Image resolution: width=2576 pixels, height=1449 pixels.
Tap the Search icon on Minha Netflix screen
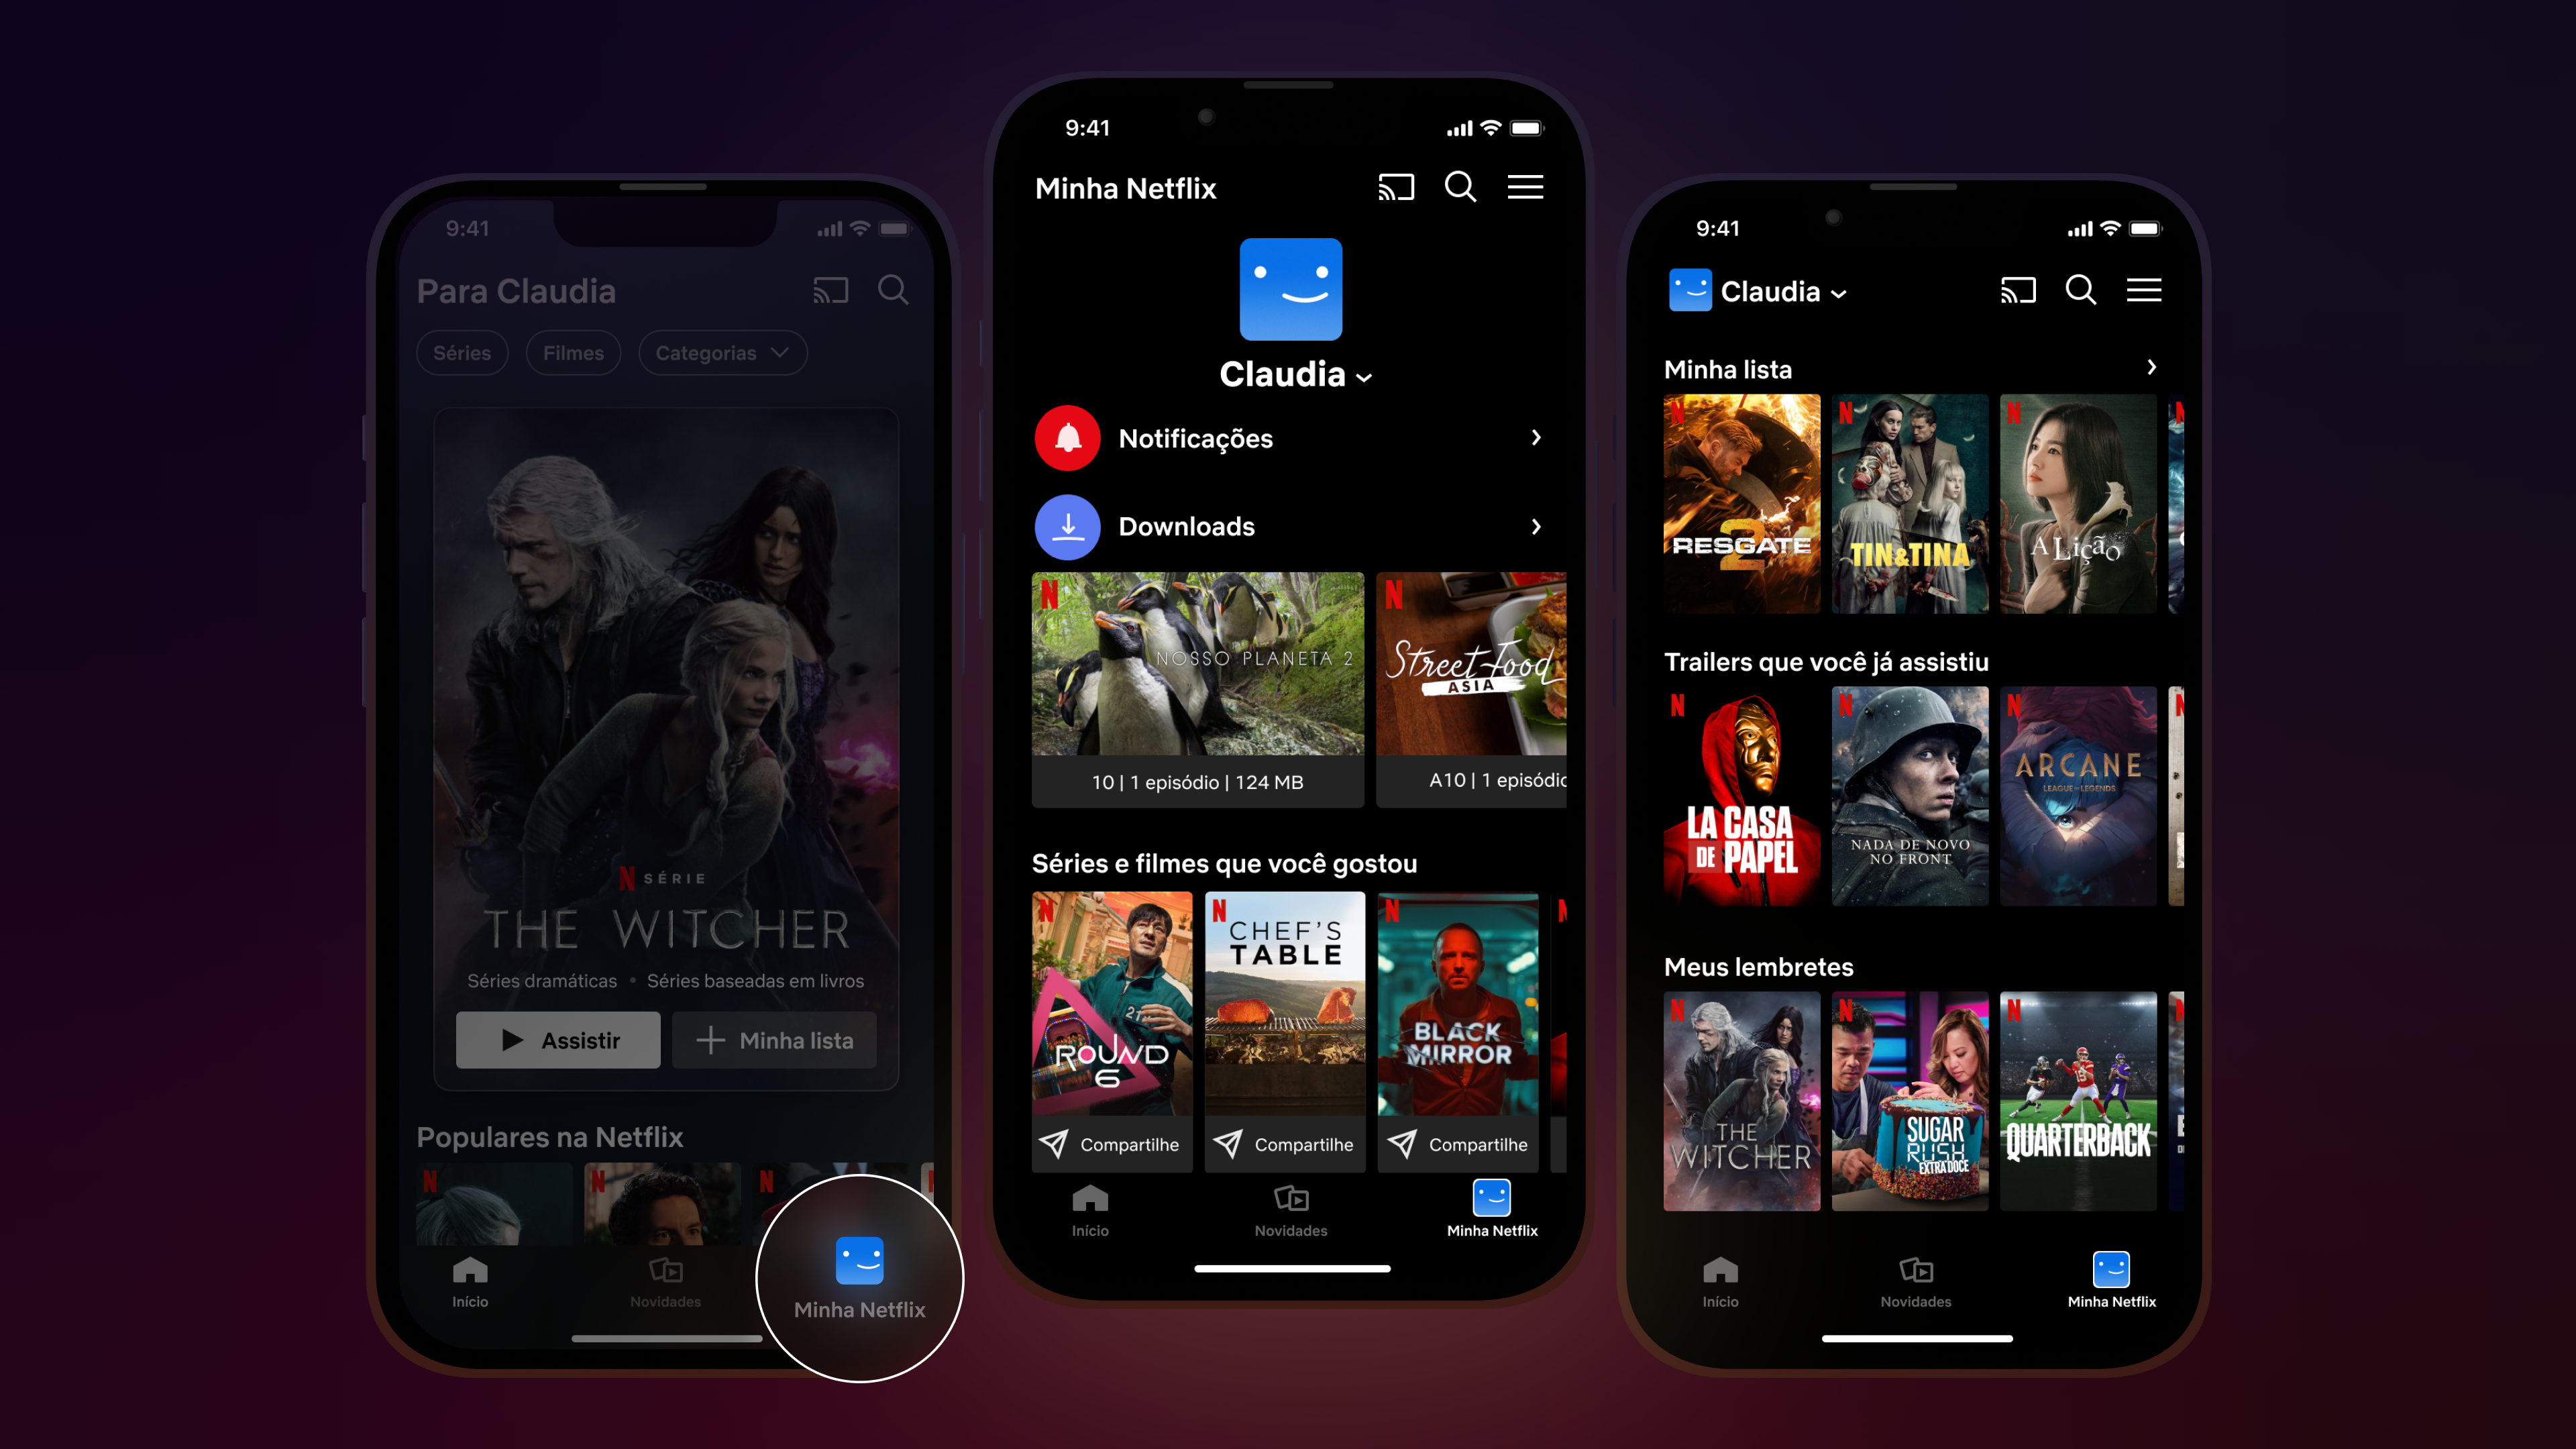click(1460, 188)
